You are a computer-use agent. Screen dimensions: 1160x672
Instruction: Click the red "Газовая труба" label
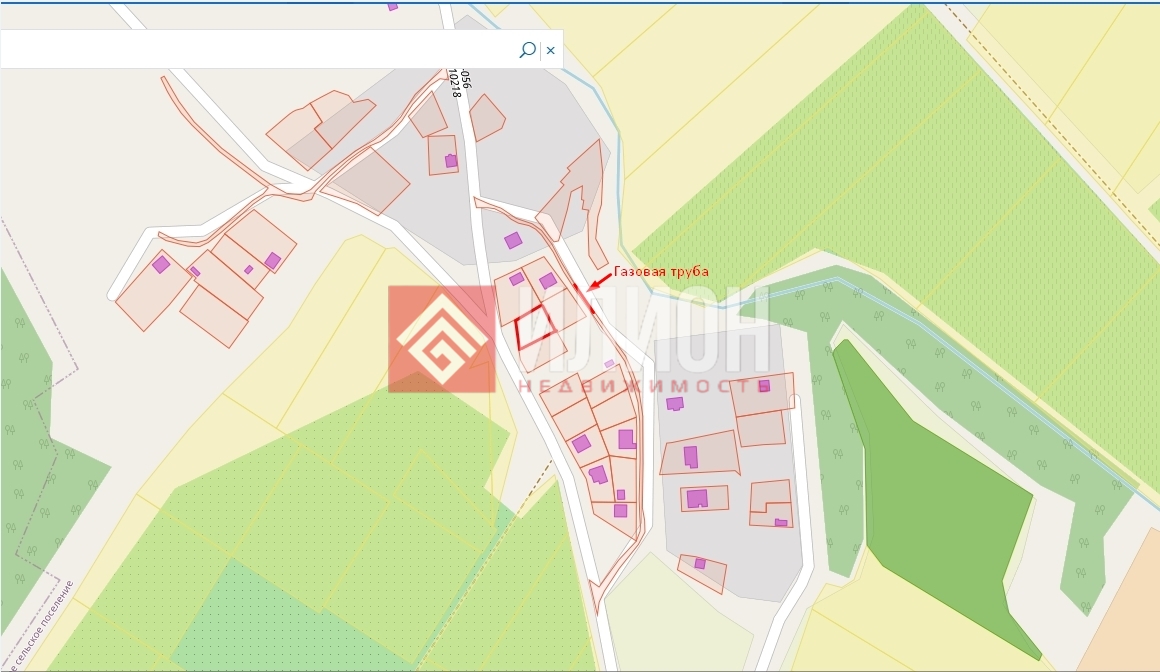661,272
